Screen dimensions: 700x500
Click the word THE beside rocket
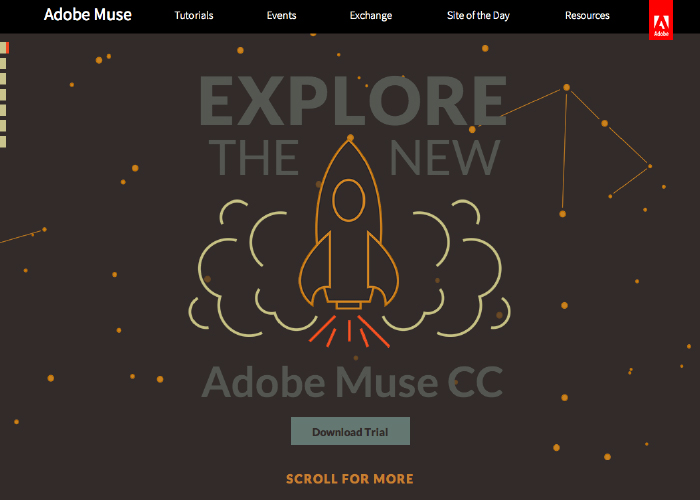pos(254,157)
